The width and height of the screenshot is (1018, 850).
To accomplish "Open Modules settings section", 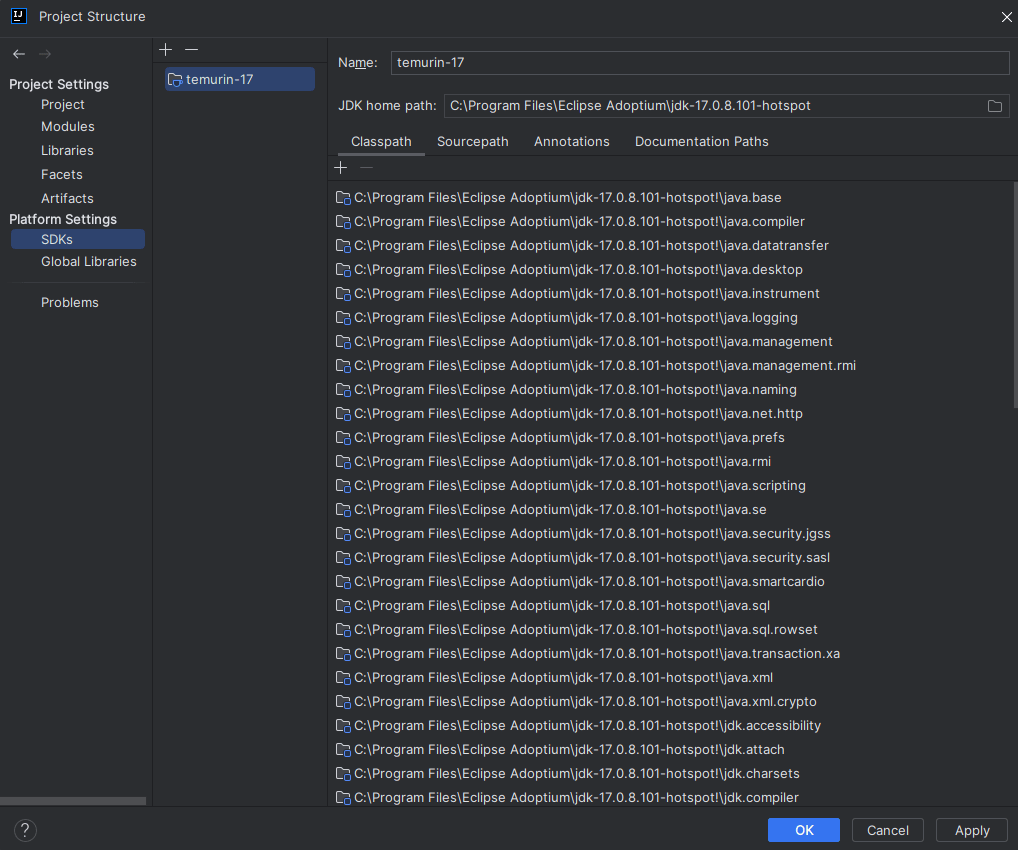I will 68,127.
